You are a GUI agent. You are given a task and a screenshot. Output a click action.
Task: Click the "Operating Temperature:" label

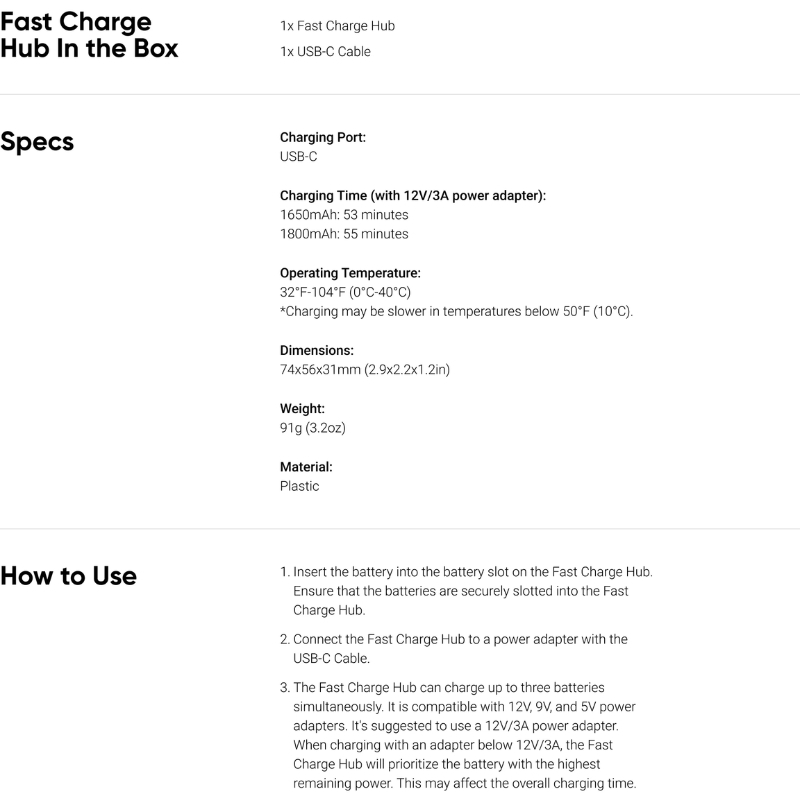[350, 273]
